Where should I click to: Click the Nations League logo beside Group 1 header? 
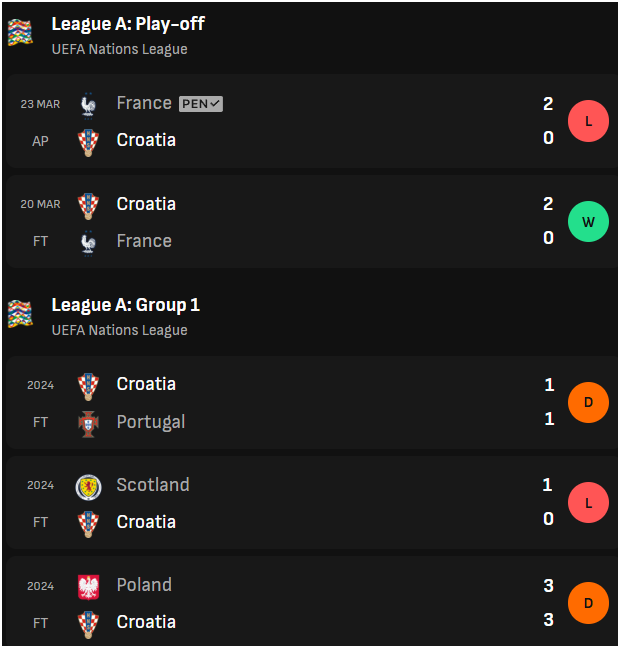click(x=20, y=314)
